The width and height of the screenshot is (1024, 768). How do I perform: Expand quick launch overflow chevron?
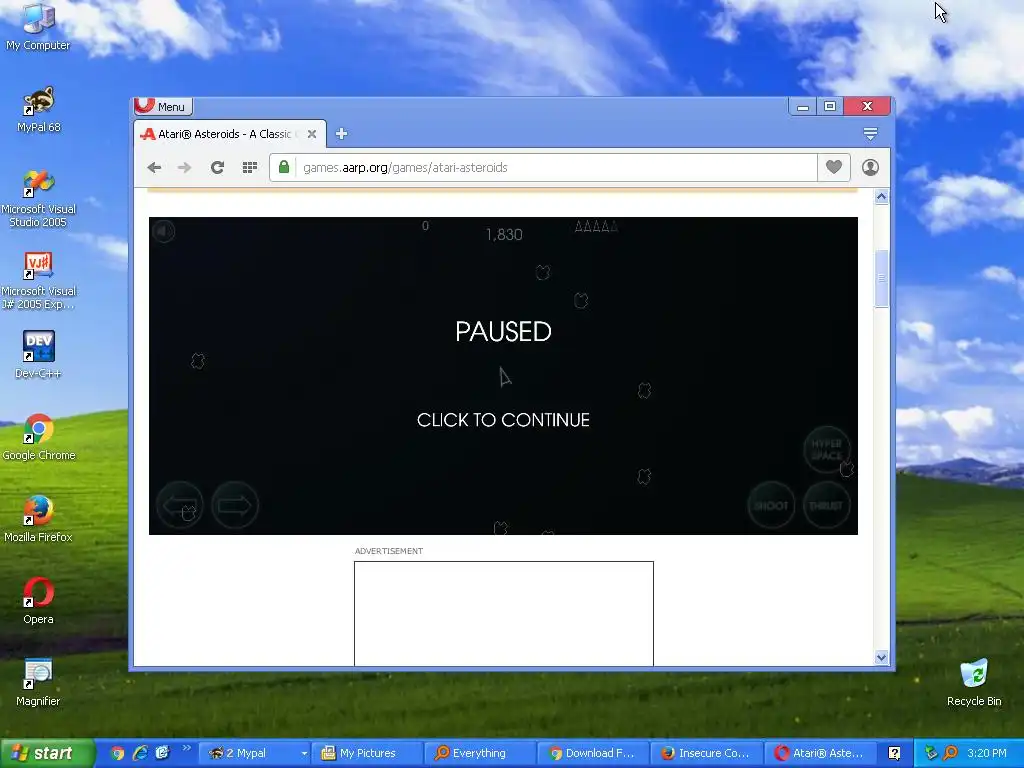tap(186, 748)
